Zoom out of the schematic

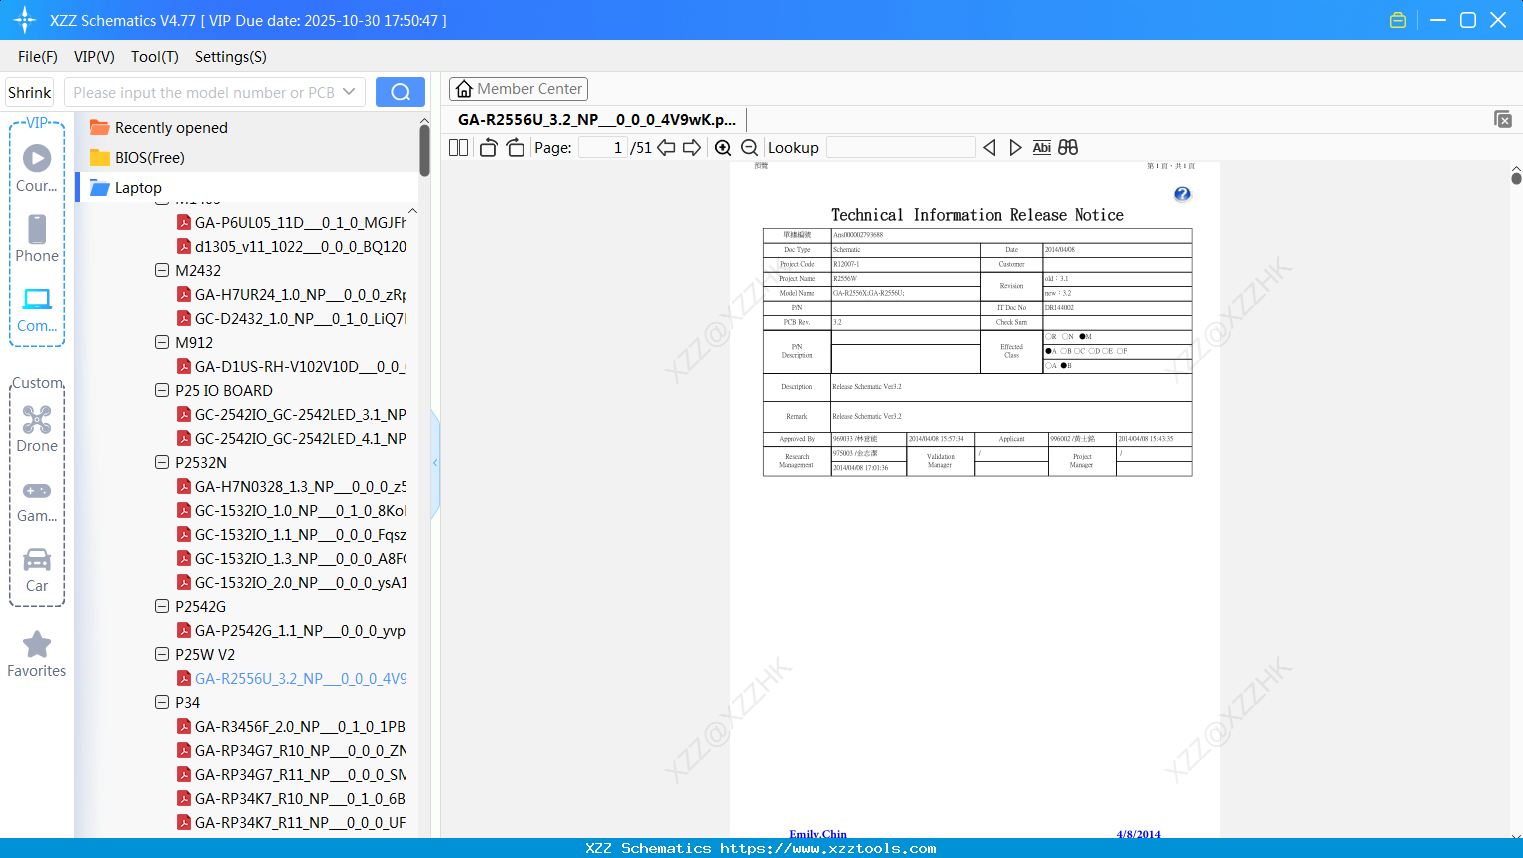[749, 147]
